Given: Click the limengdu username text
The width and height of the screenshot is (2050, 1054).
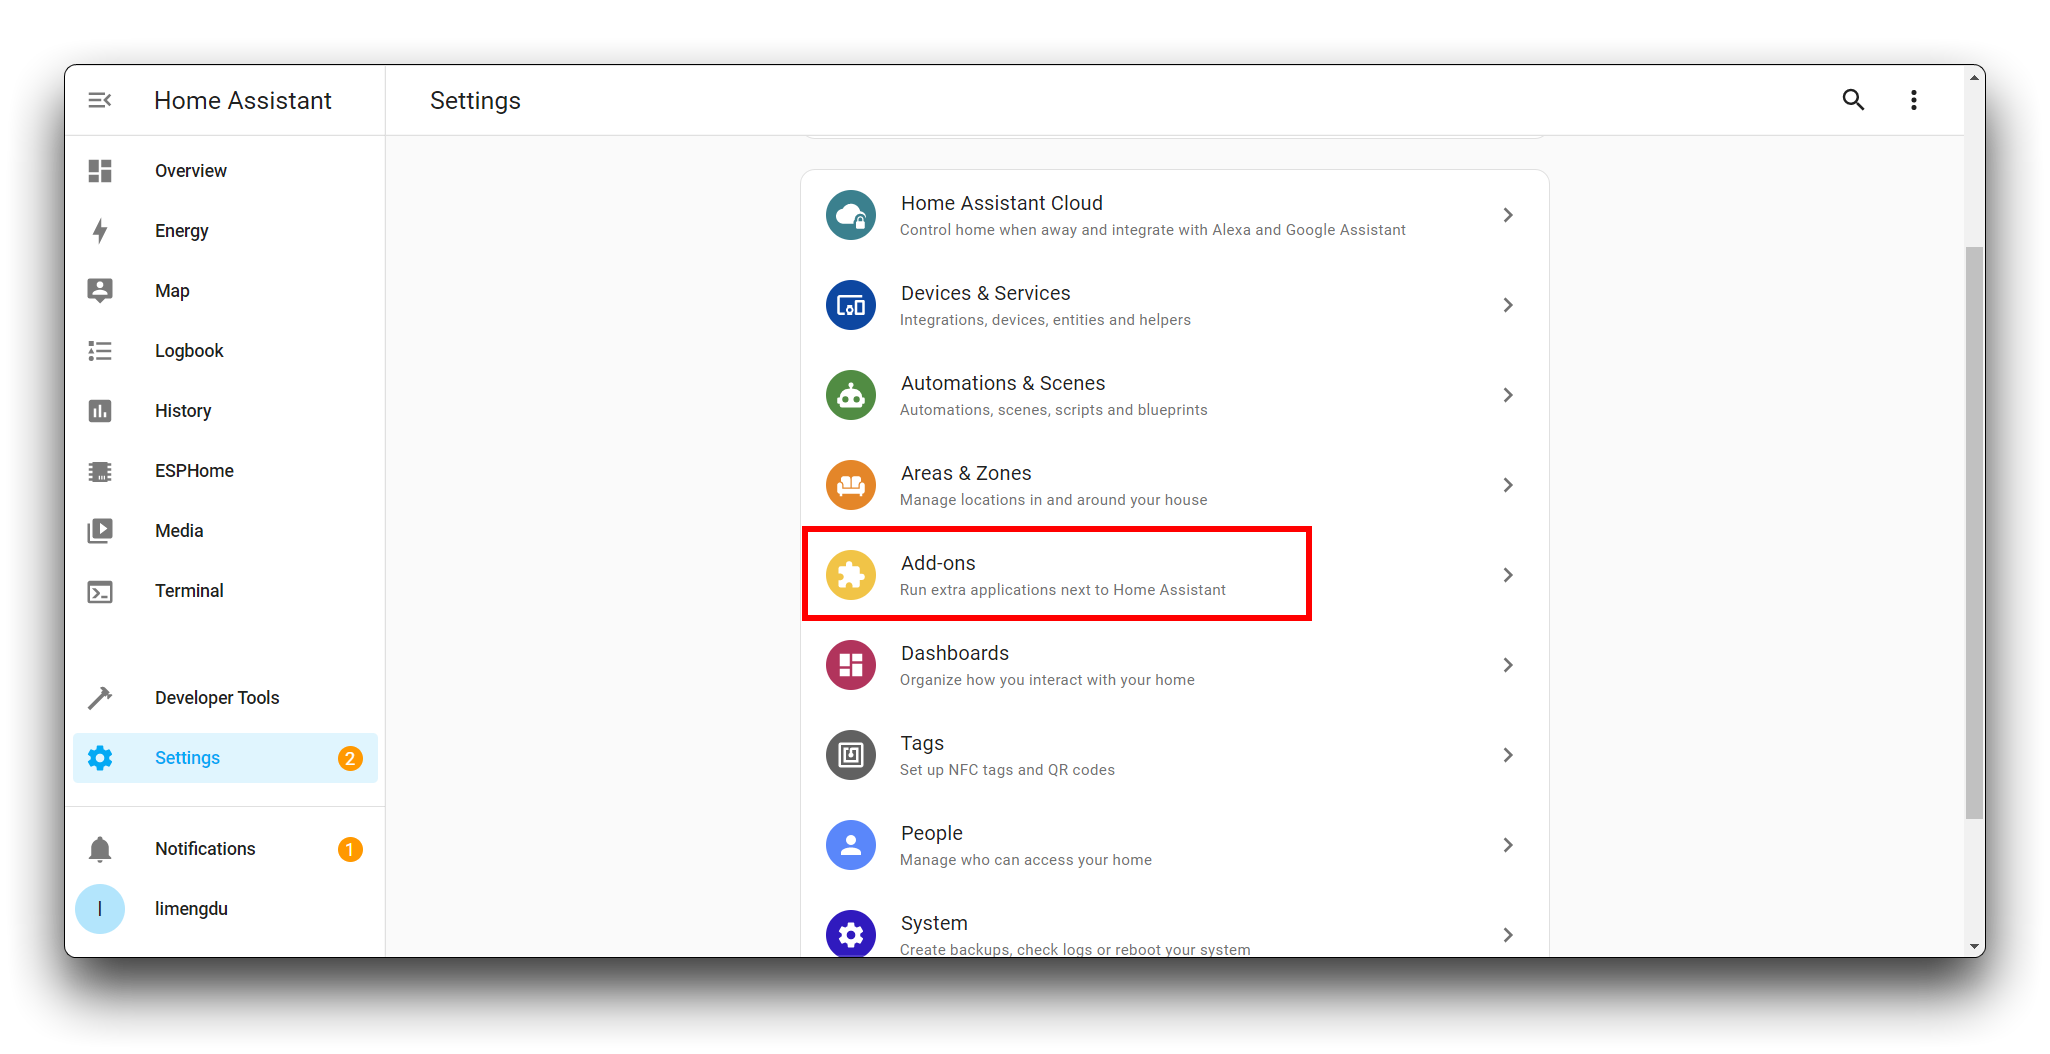Looking at the screenshot, I should click(191, 909).
